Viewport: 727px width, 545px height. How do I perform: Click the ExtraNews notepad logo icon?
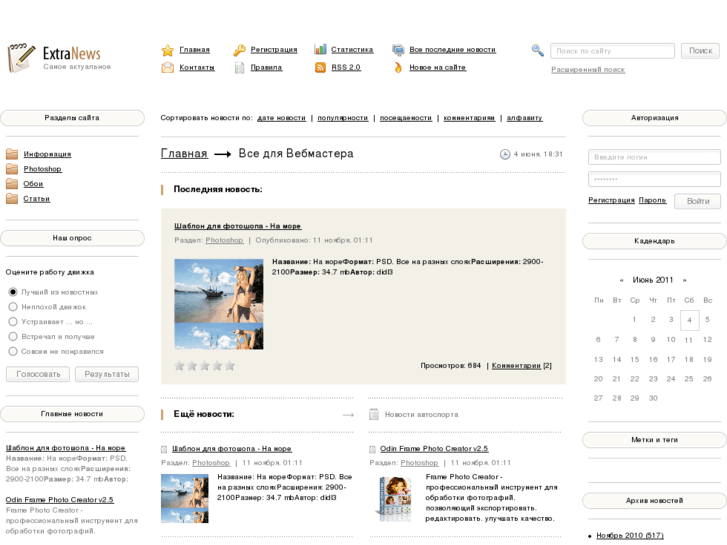click(21, 58)
